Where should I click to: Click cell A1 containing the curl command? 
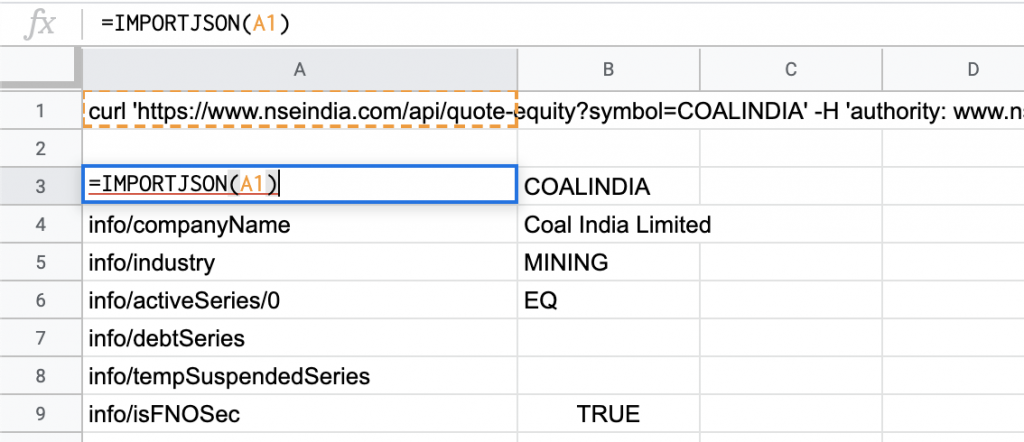[300, 110]
